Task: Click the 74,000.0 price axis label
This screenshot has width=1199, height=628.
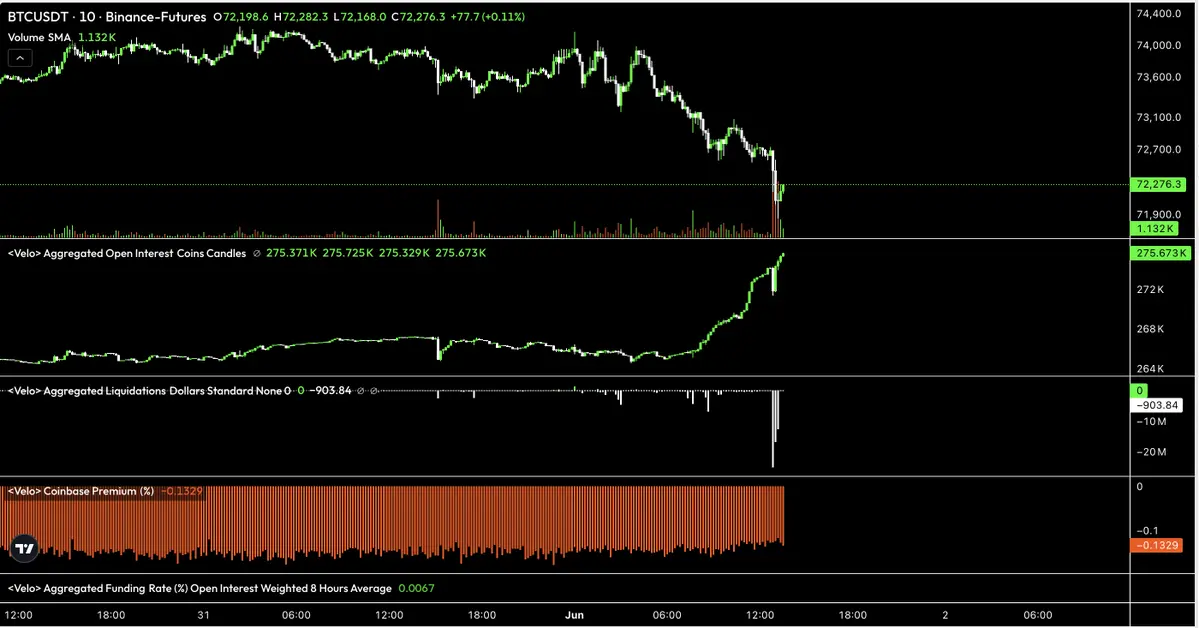Action: click(1158, 45)
